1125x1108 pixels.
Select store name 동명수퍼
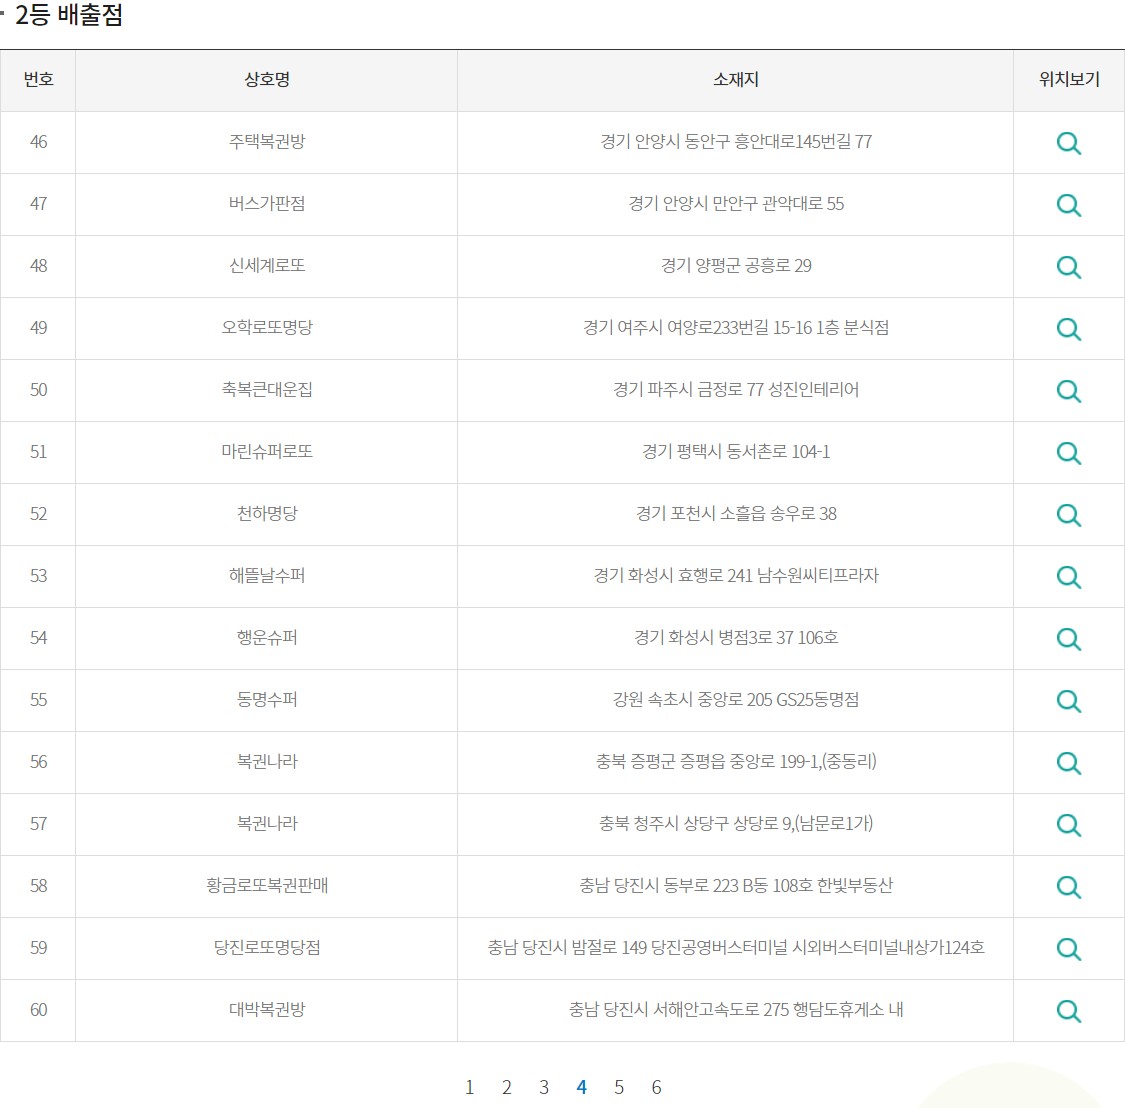tap(267, 700)
